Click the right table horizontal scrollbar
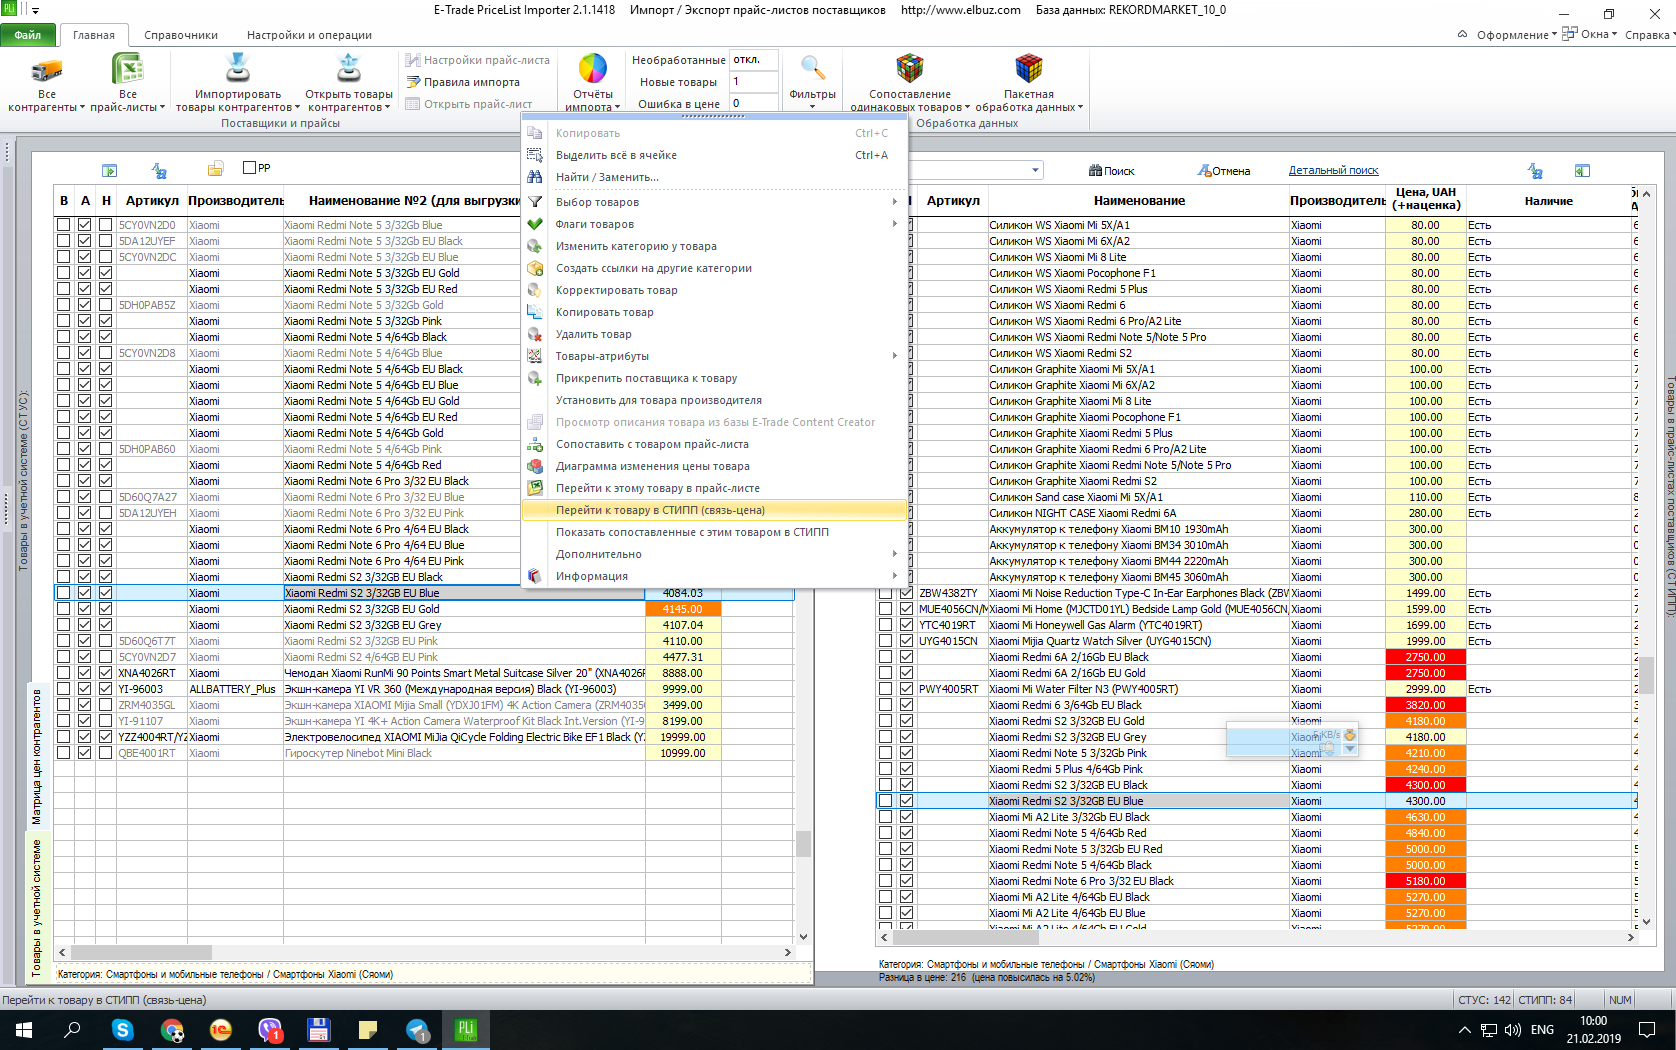The image size is (1676, 1050). (1257, 937)
